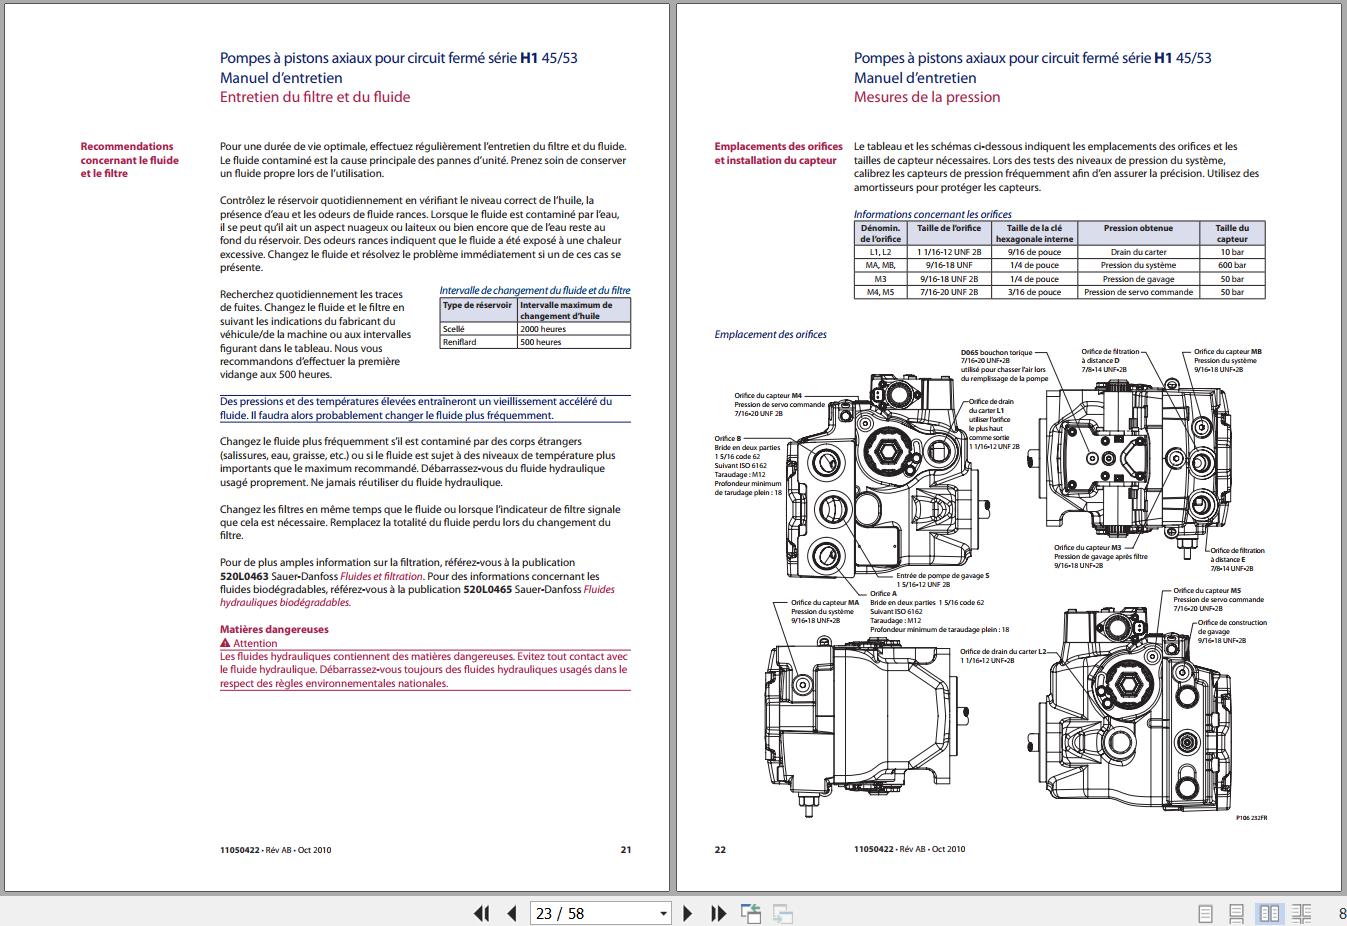Image resolution: width=1347 pixels, height=926 pixels.
Task: Click the 'Informations concernant les orifices' table title
Action: click(x=932, y=214)
